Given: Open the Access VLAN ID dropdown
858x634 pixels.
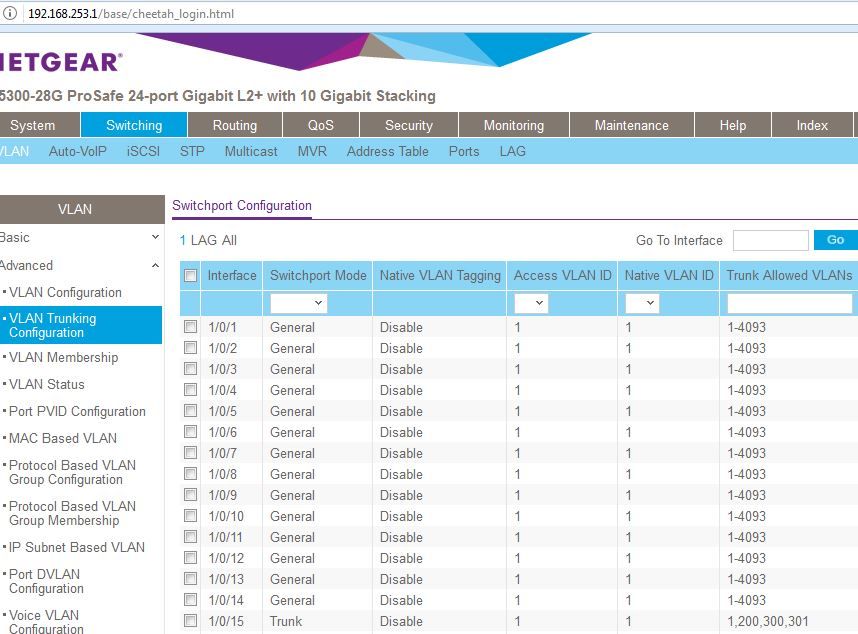Looking at the screenshot, I should [531, 303].
